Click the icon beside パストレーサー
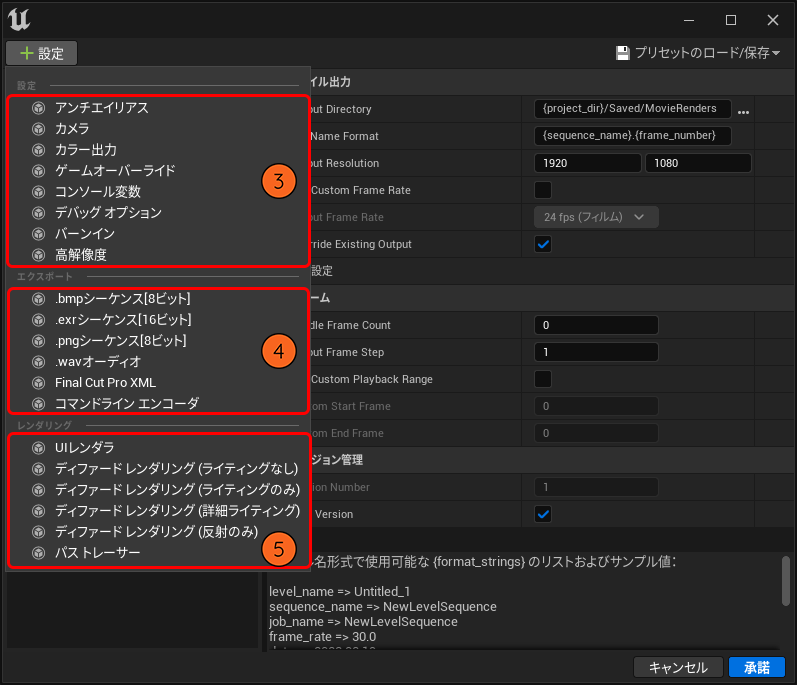This screenshot has height=685, width=797. (39, 553)
